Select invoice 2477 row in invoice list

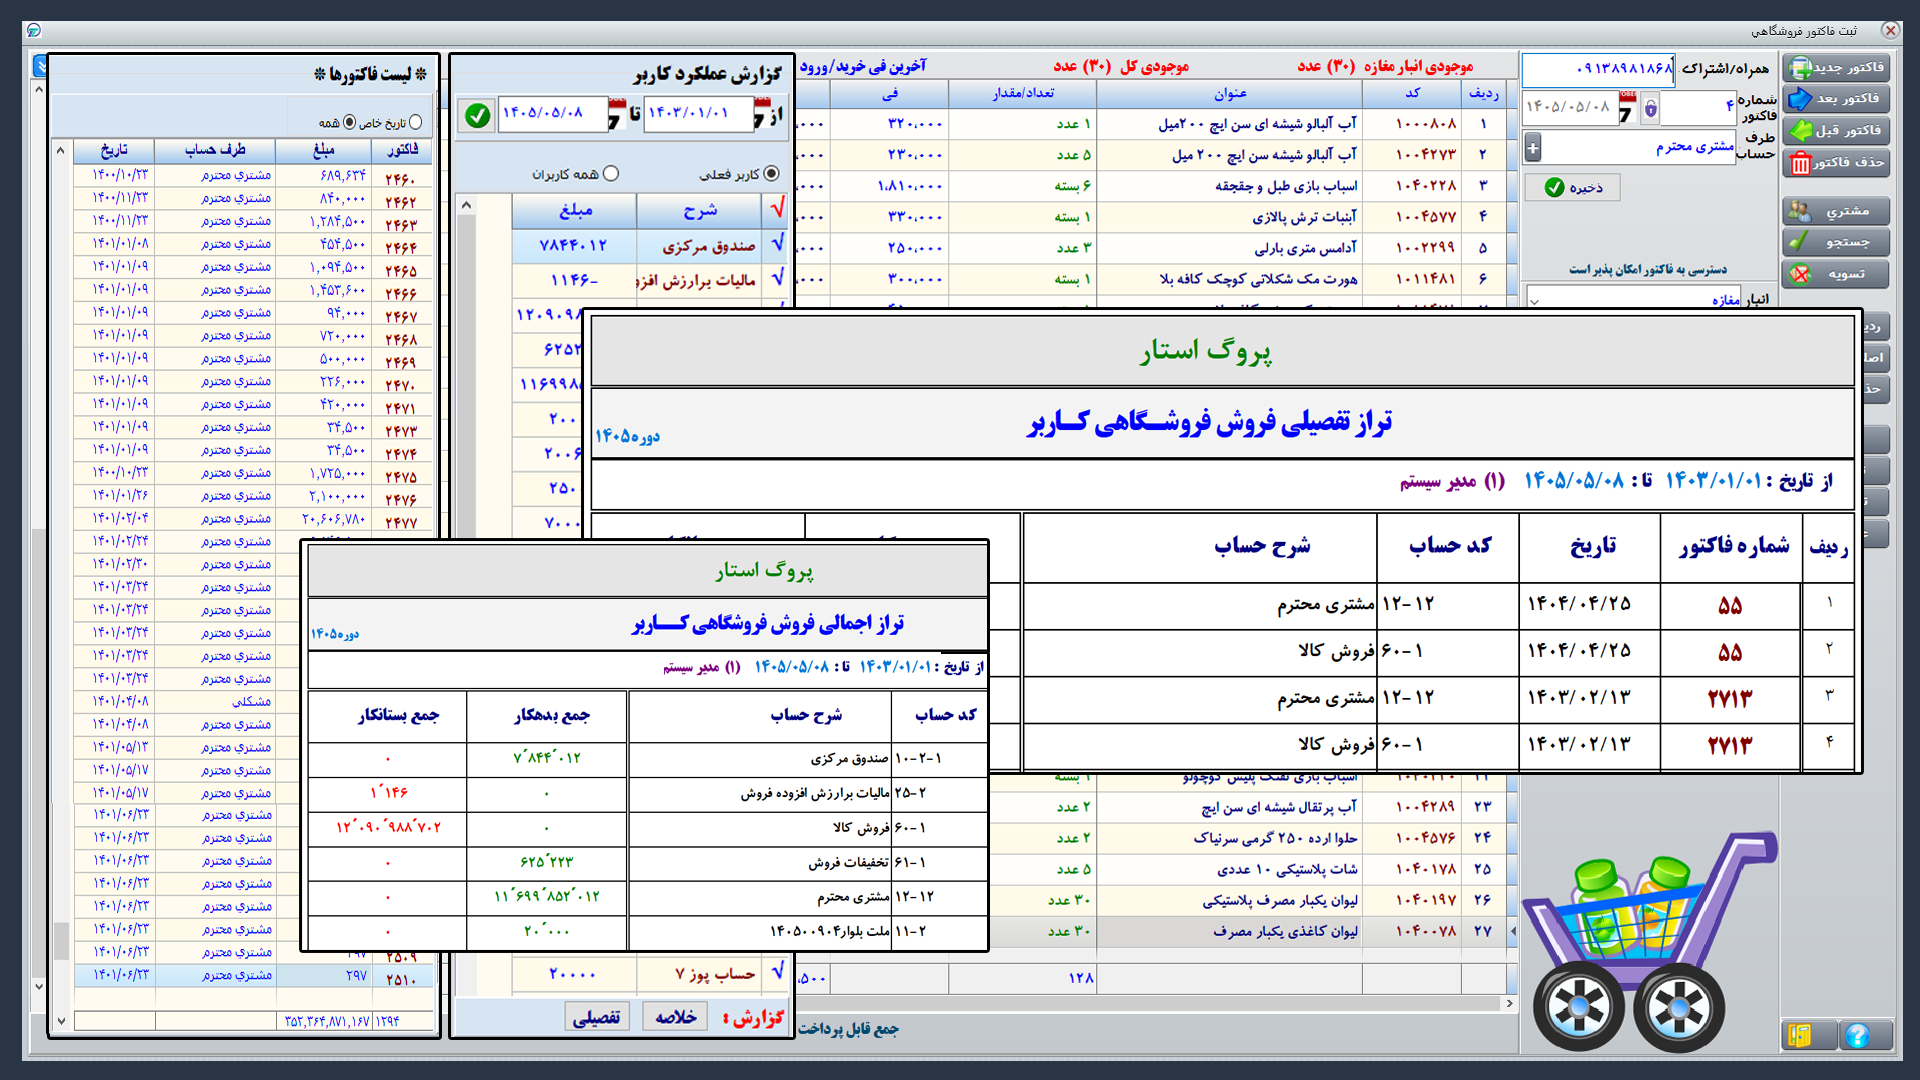254,519
